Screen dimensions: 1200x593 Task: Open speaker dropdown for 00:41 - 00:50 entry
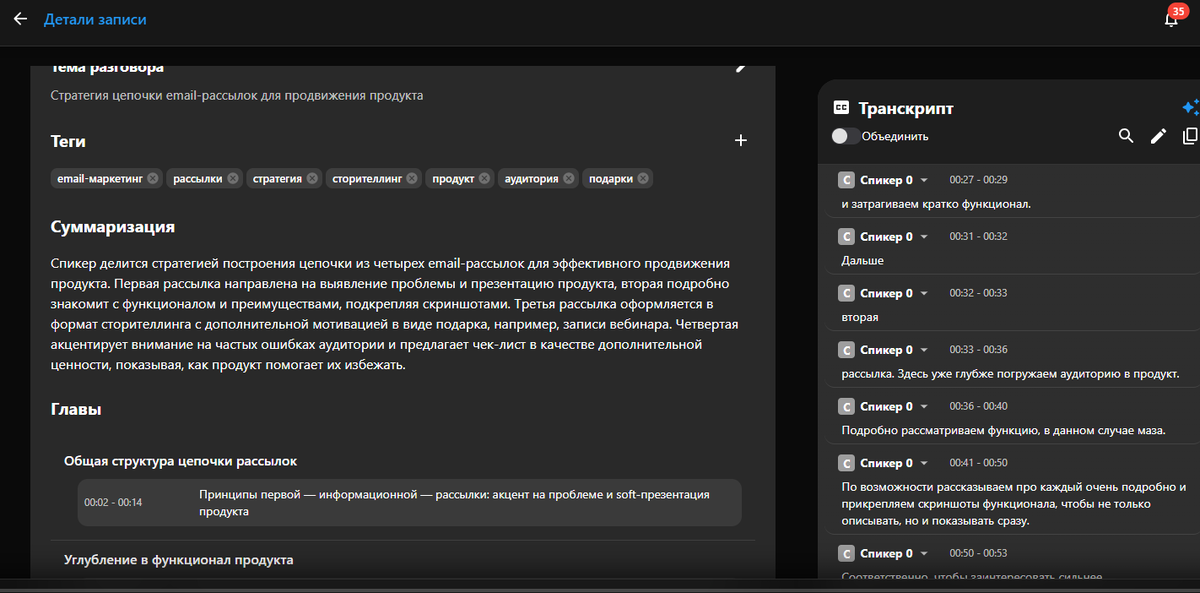coord(924,463)
